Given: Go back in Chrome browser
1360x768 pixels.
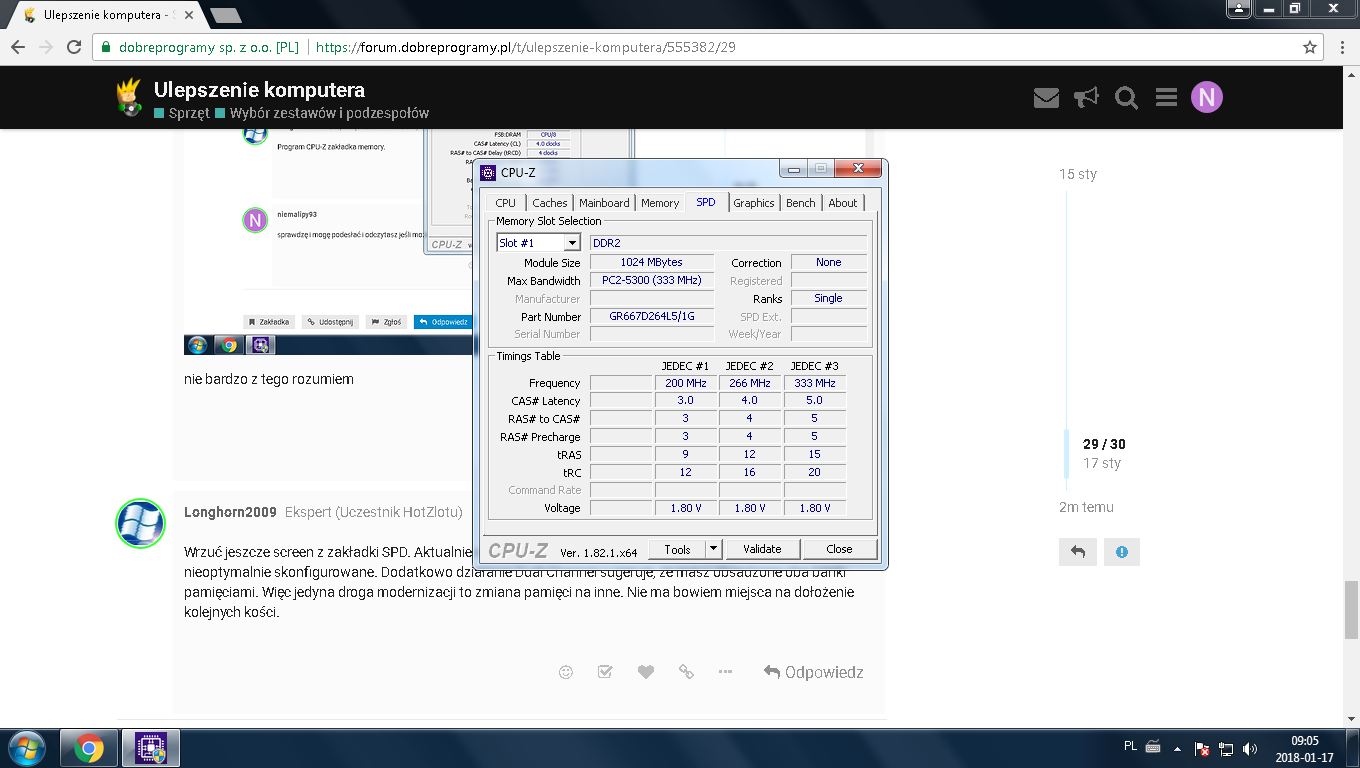Looking at the screenshot, I should [19, 47].
